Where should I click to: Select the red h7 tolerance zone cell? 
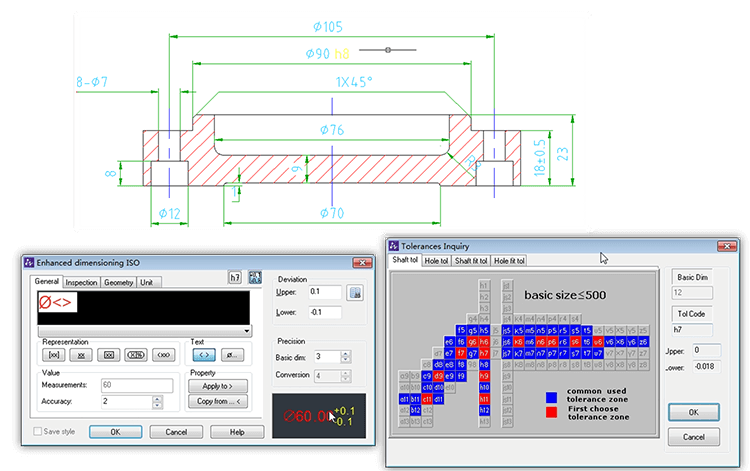[484, 352]
